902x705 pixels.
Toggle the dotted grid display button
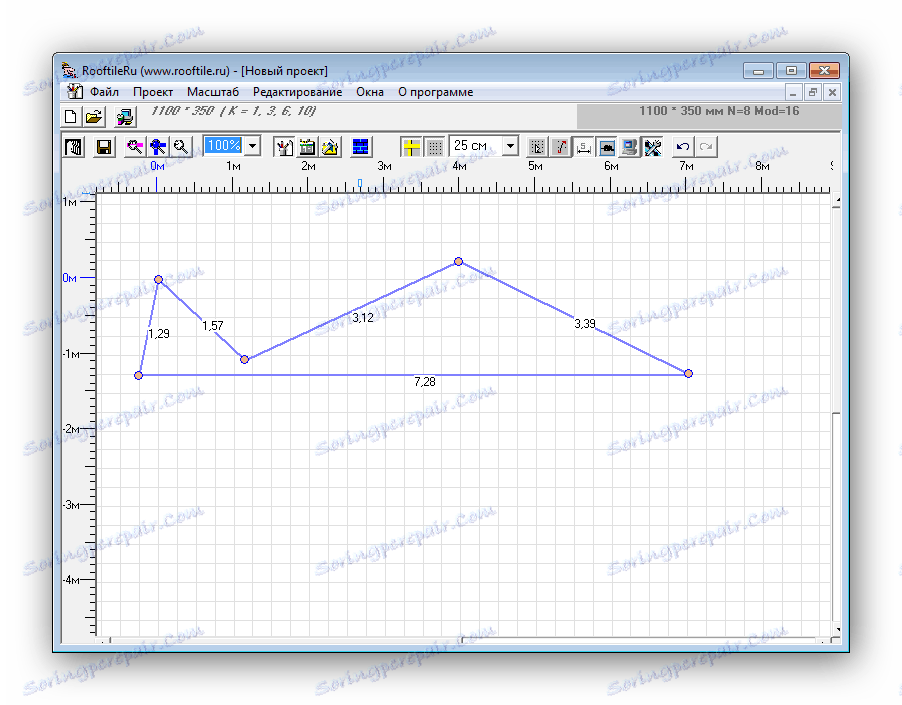coord(435,147)
